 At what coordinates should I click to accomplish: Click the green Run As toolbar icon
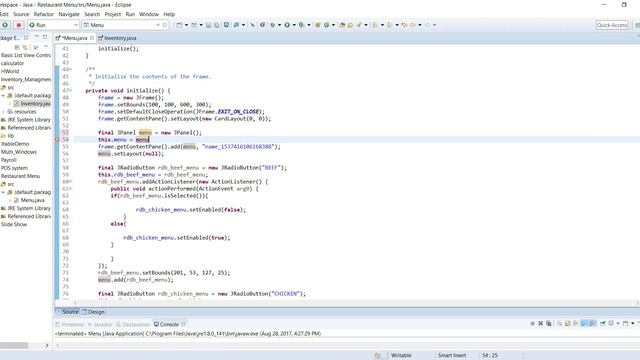(x=287, y=25)
